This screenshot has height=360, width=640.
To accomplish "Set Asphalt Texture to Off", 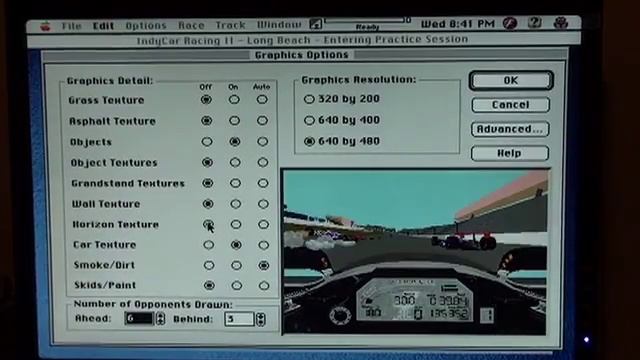I will tap(207, 120).
